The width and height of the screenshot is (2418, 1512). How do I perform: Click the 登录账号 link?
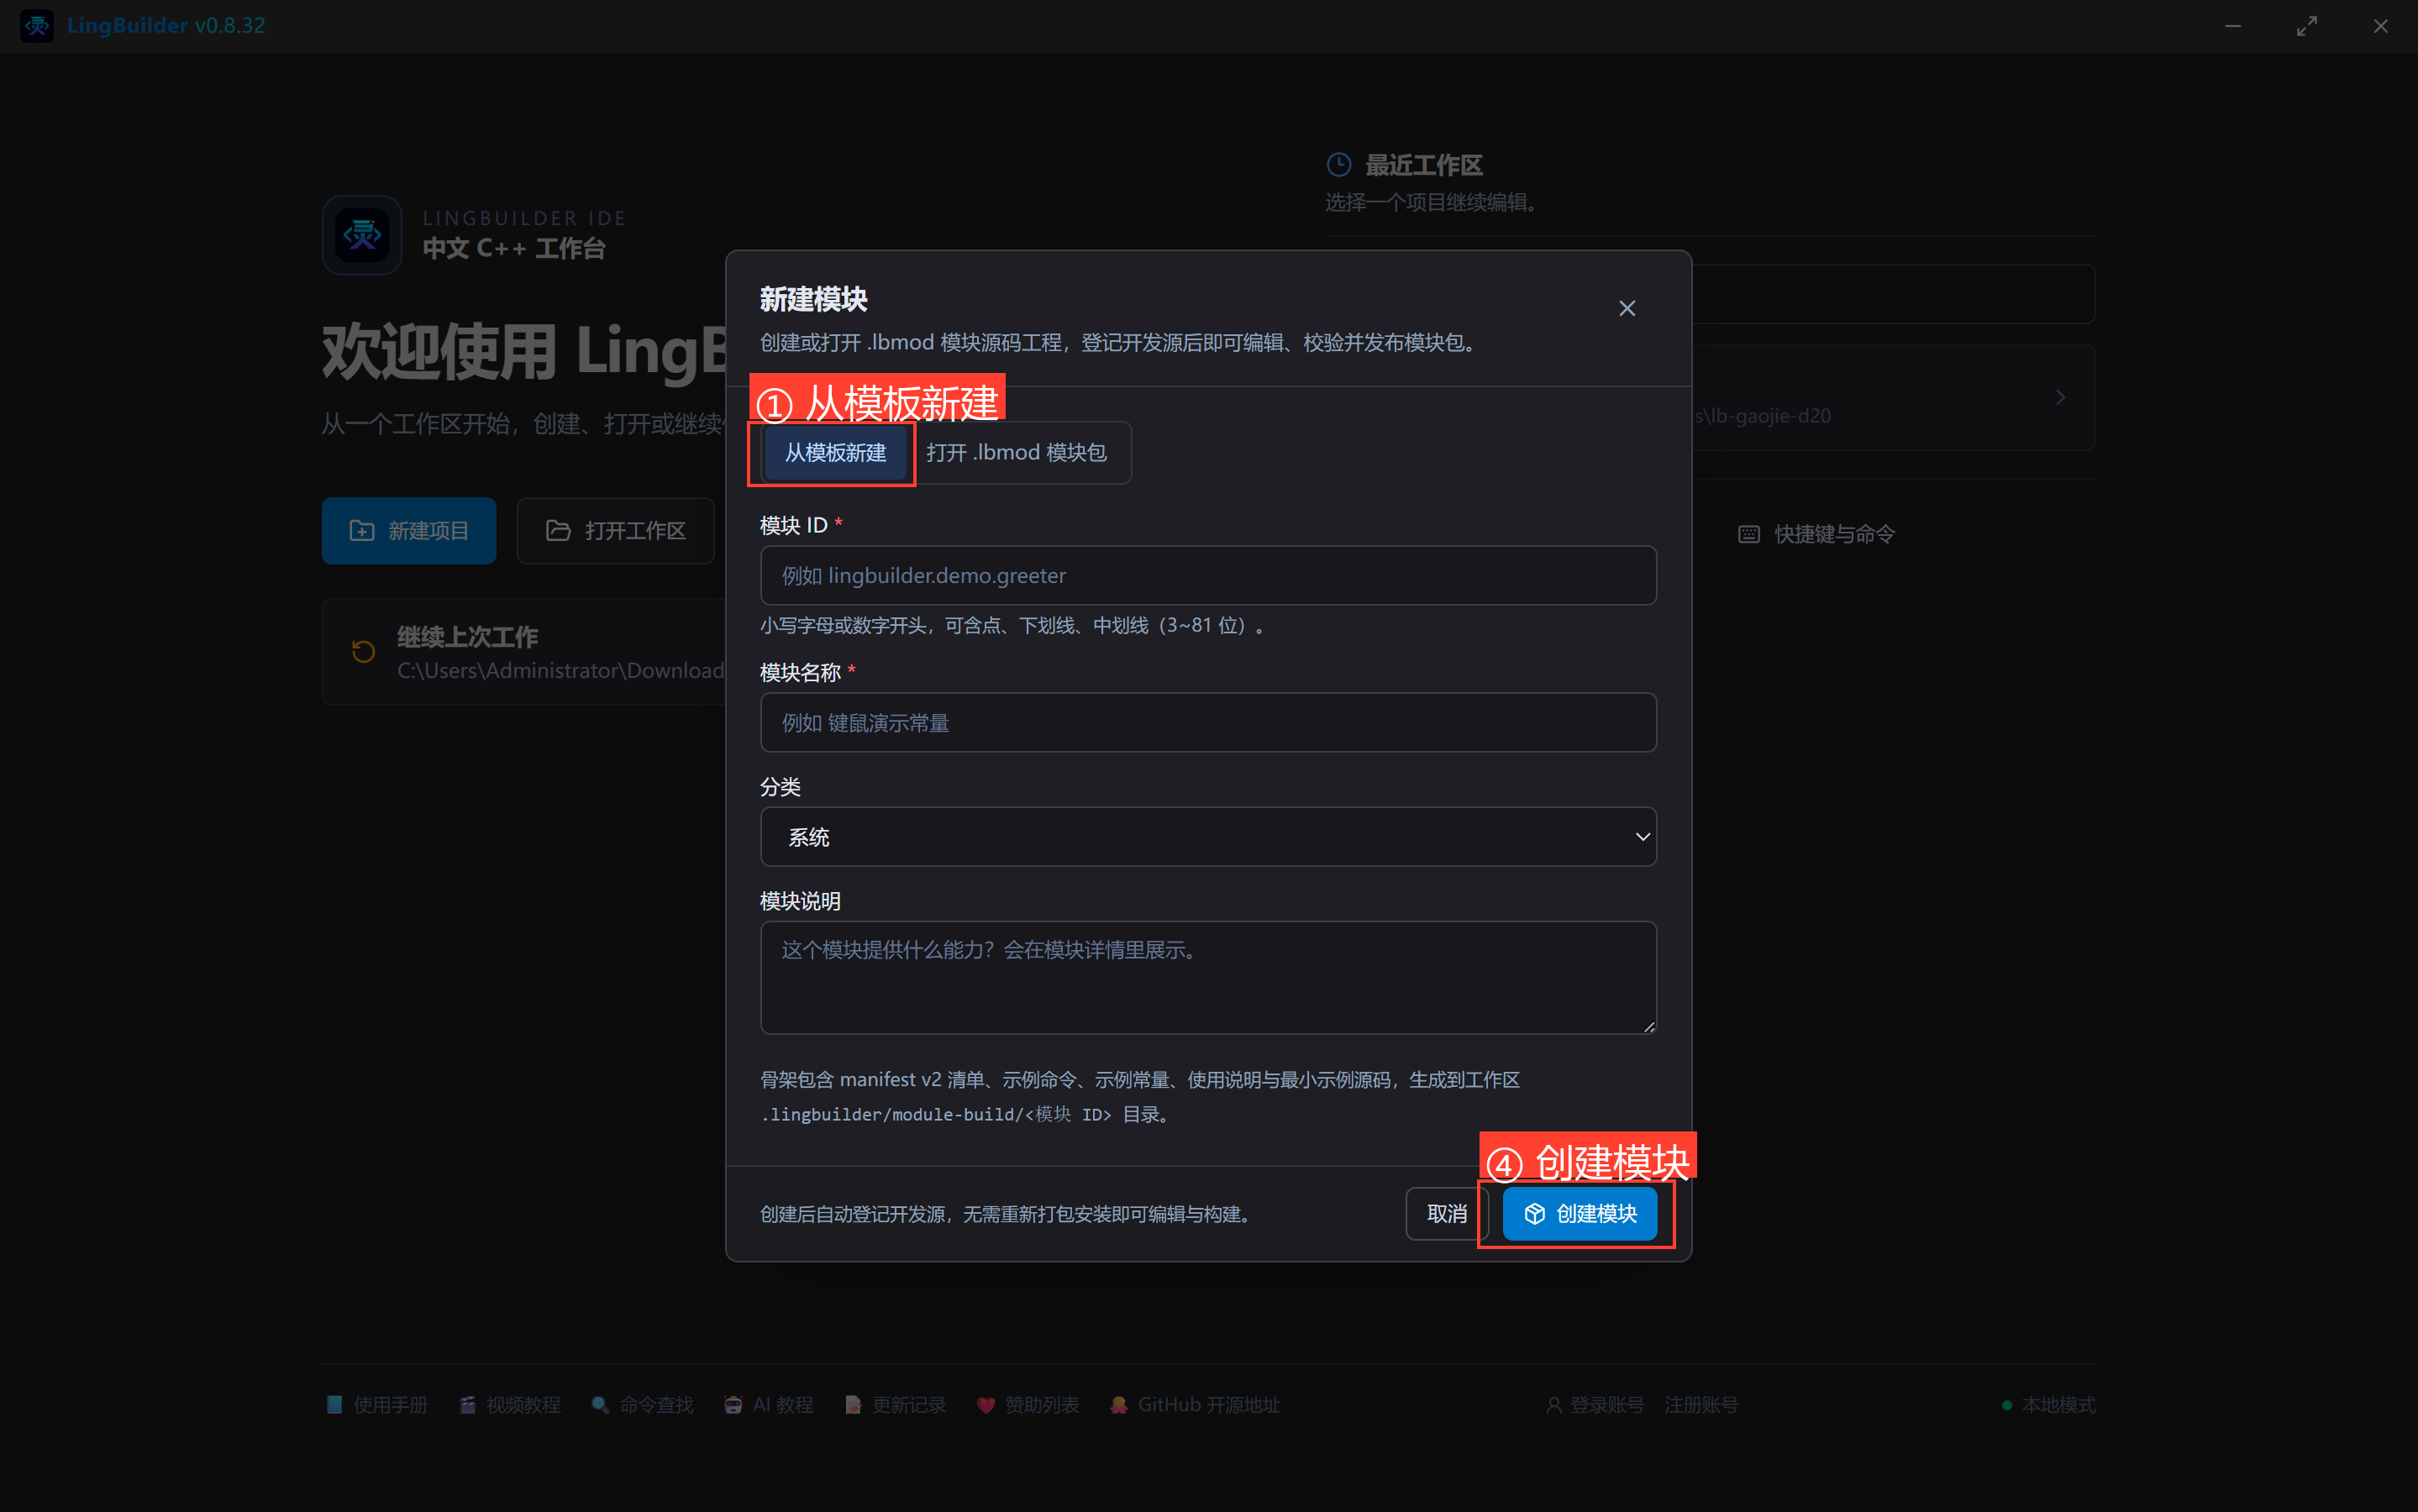(1595, 1404)
